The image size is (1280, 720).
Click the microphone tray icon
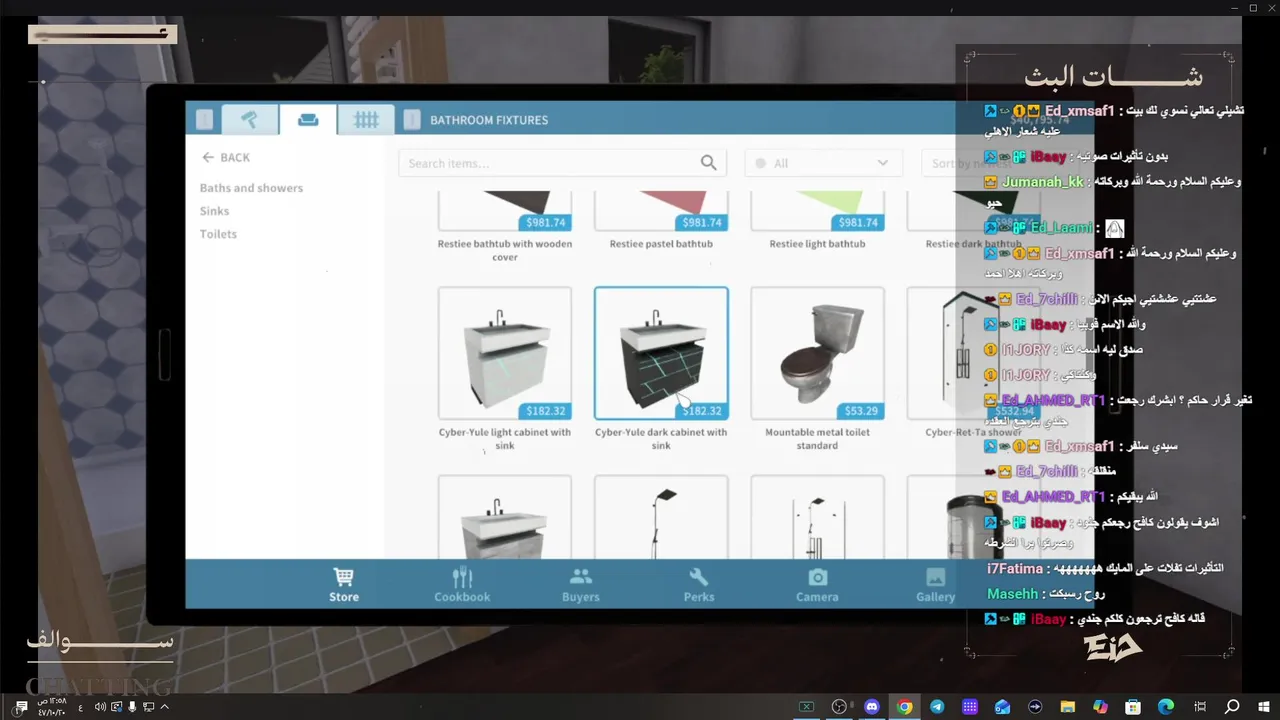(x=133, y=707)
